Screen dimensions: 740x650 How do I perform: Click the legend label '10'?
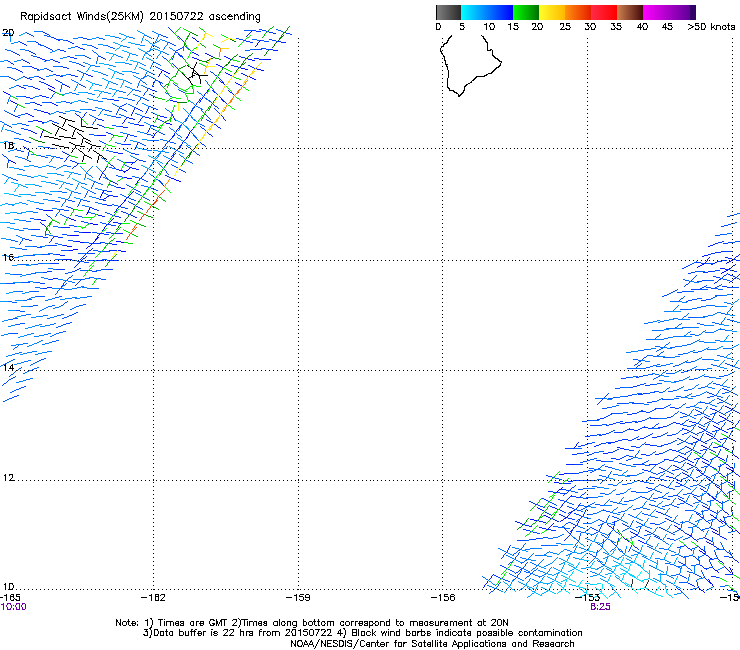[488, 27]
